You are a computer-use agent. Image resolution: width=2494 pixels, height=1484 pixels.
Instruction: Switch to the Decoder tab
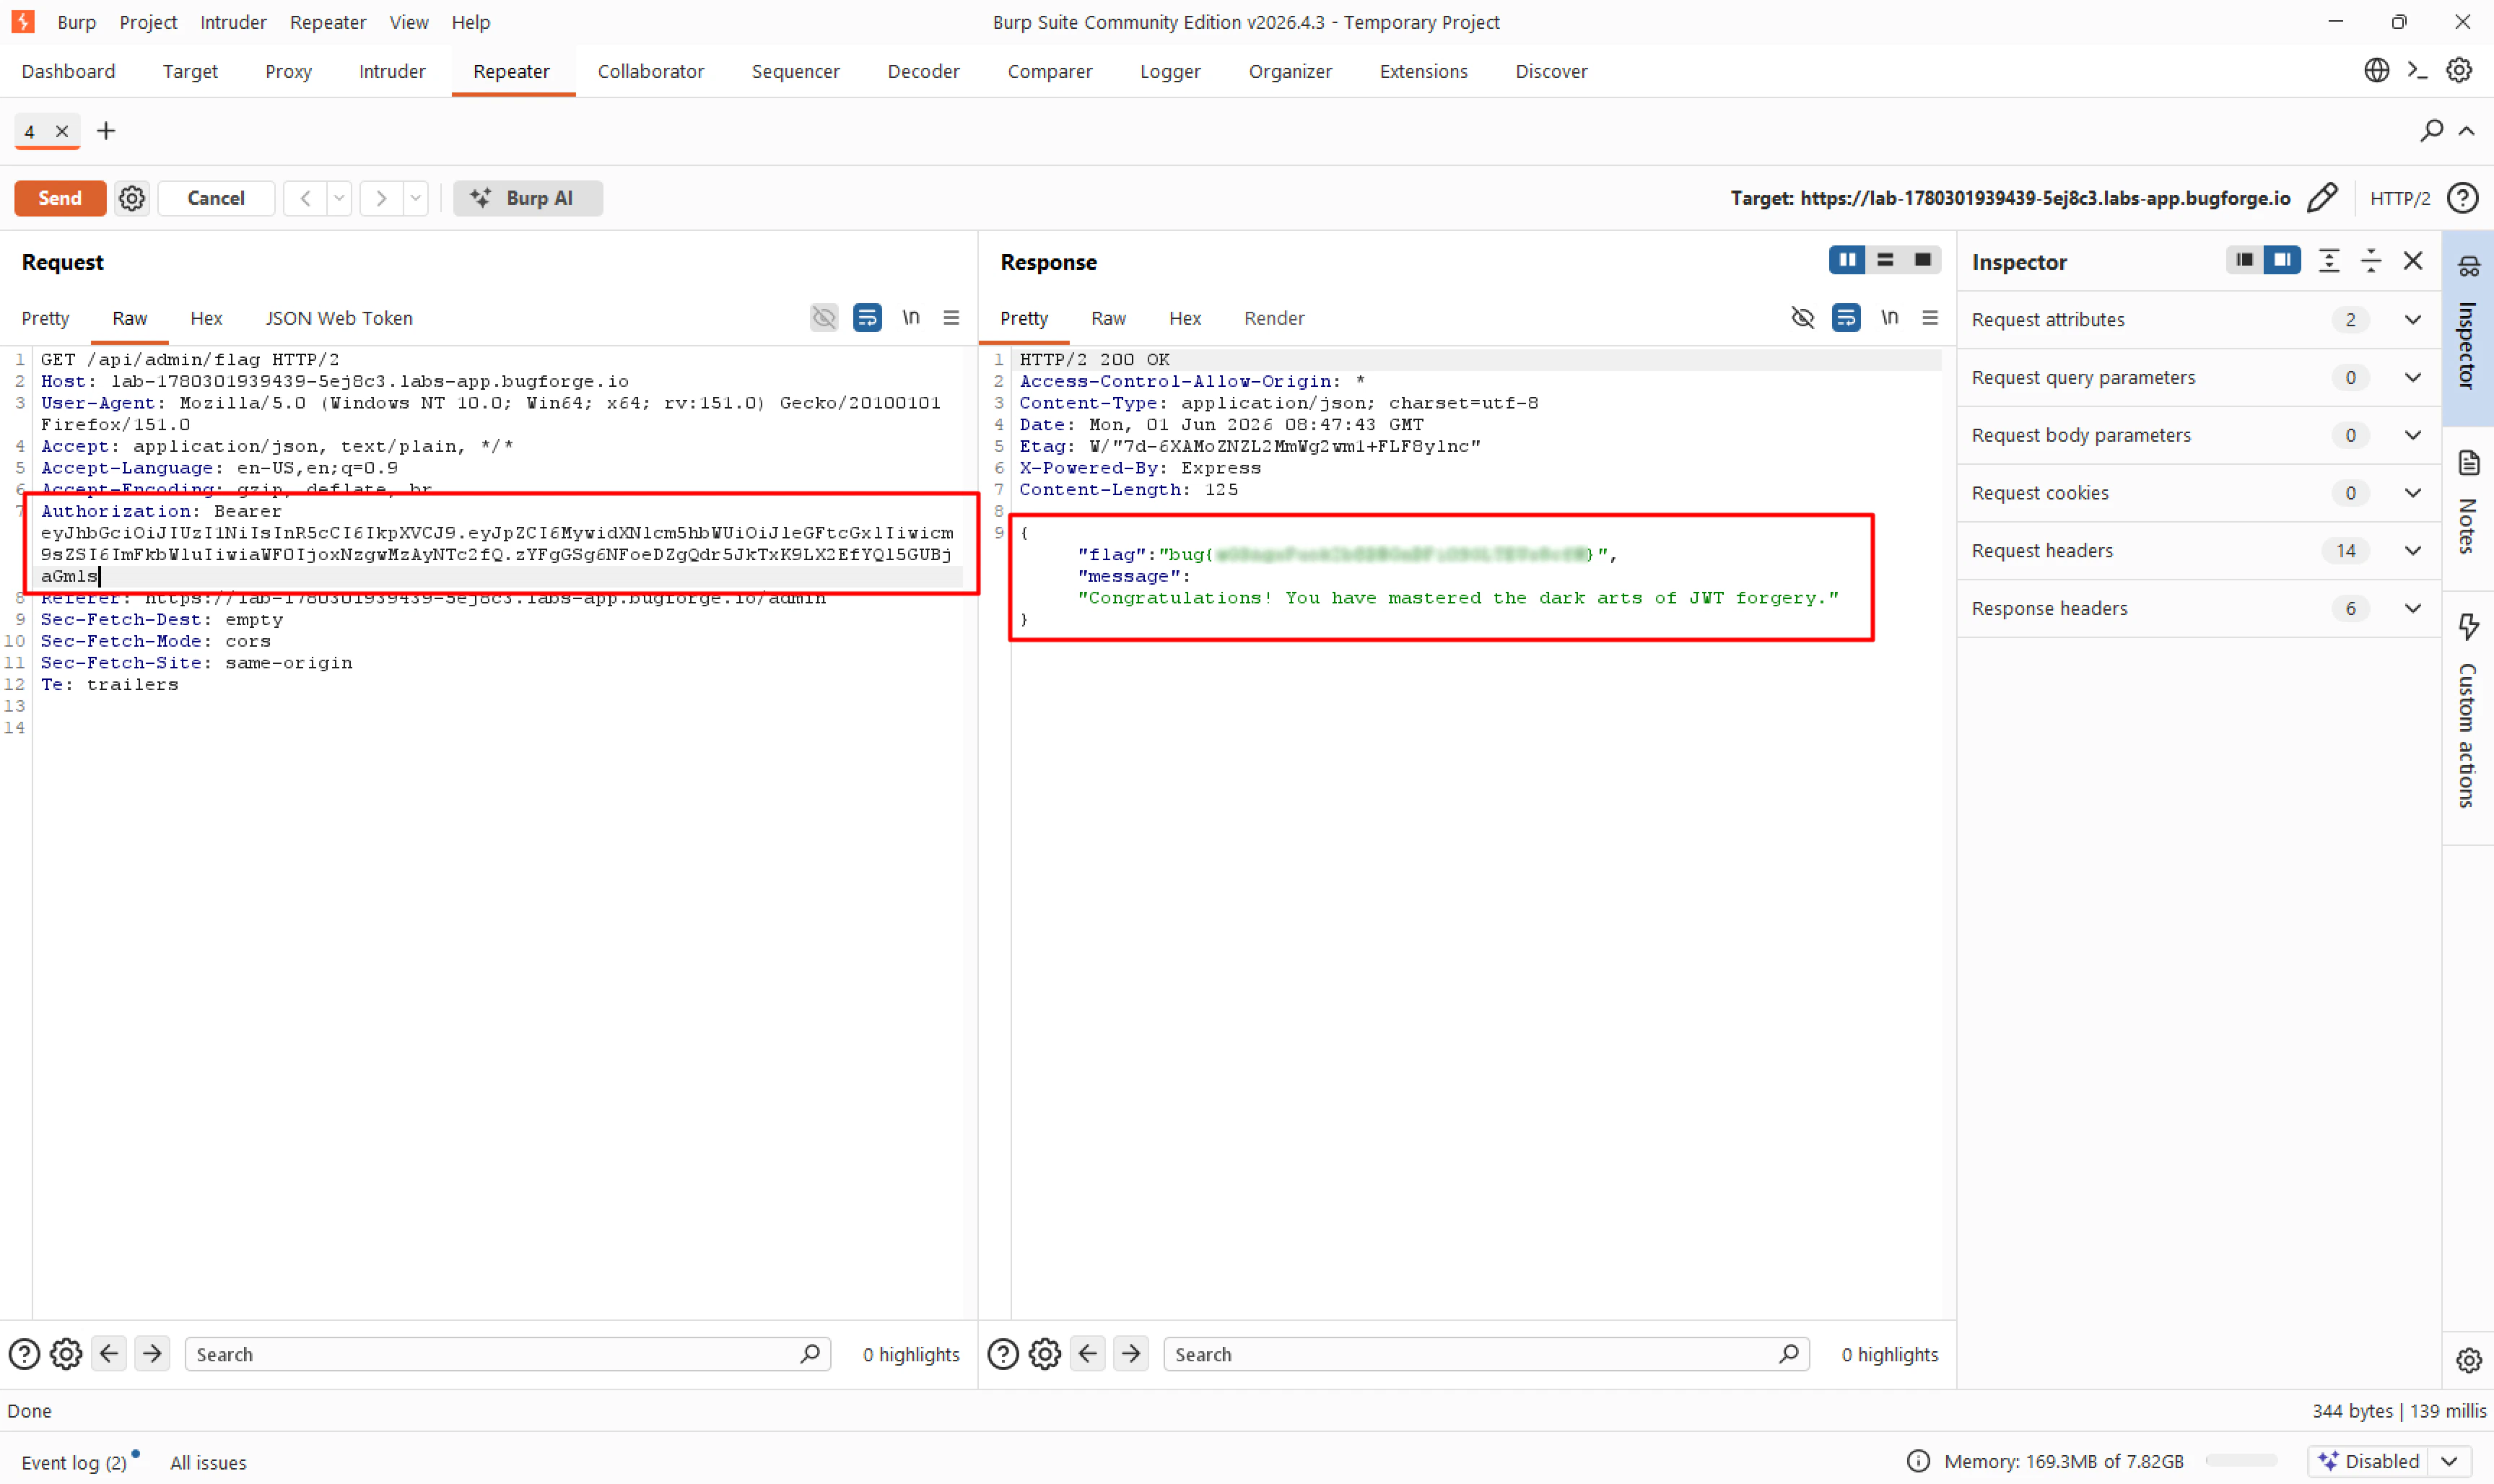[923, 71]
